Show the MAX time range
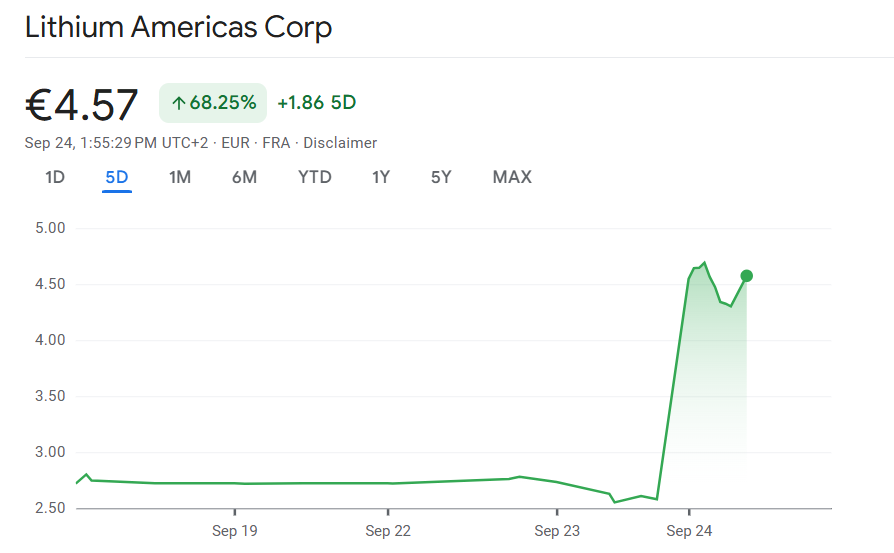894x553 pixels. pyautogui.click(x=512, y=178)
